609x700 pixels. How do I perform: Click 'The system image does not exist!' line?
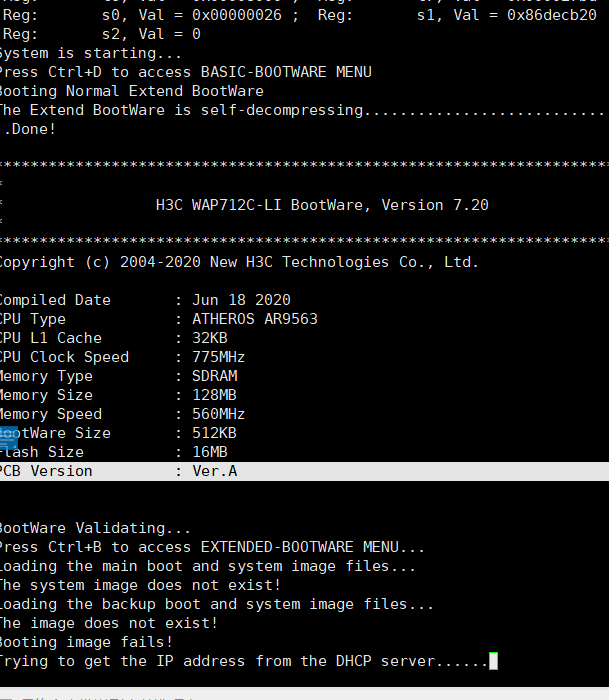(x=140, y=586)
